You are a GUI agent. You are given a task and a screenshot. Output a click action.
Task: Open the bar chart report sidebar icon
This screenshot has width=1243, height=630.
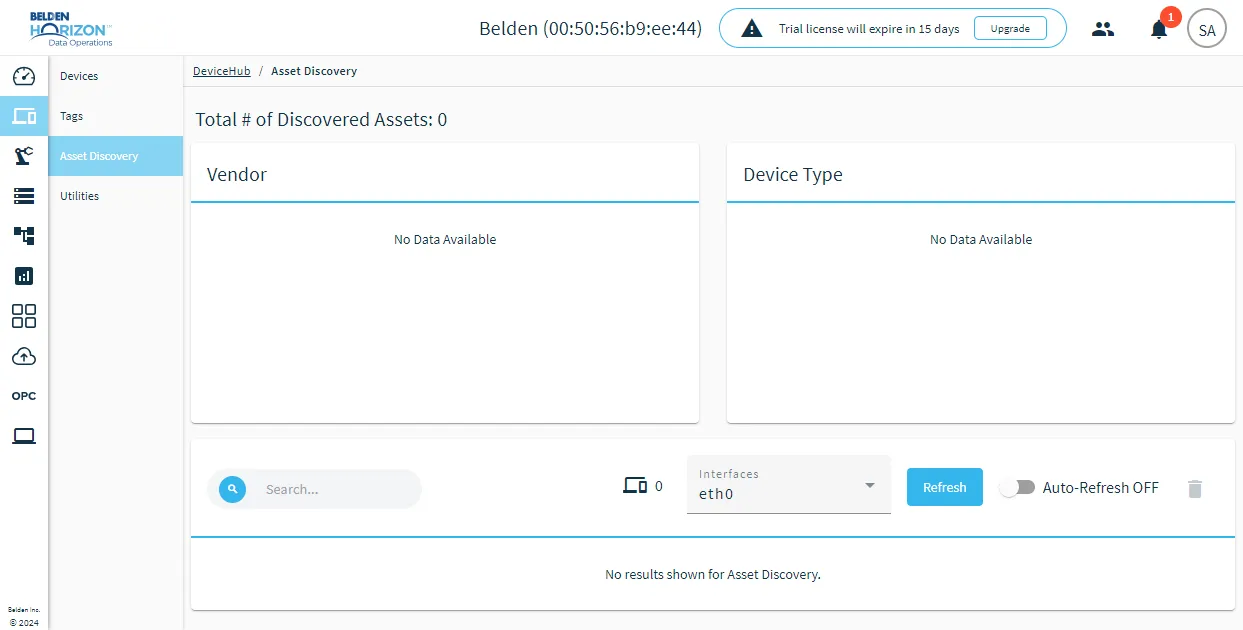click(24, 276)
